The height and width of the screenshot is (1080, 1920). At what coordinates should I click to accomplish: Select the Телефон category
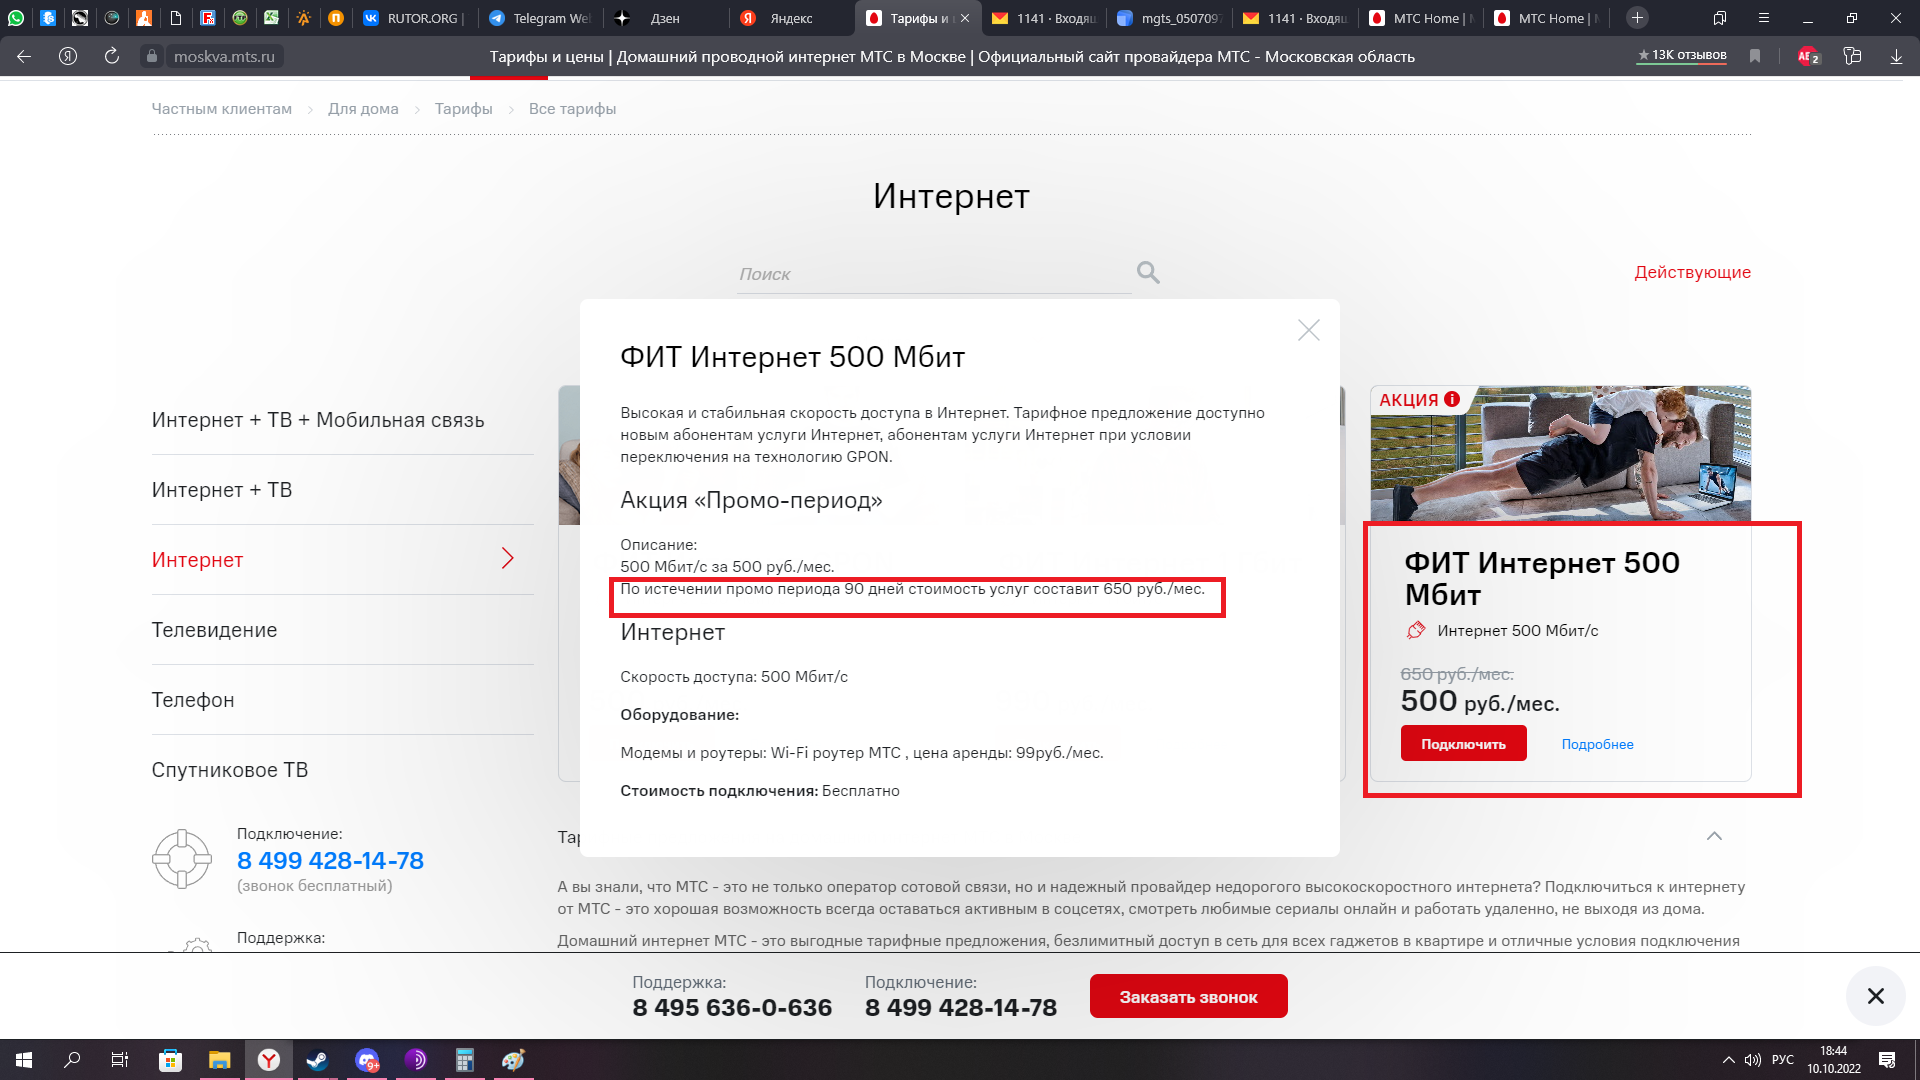193,700
